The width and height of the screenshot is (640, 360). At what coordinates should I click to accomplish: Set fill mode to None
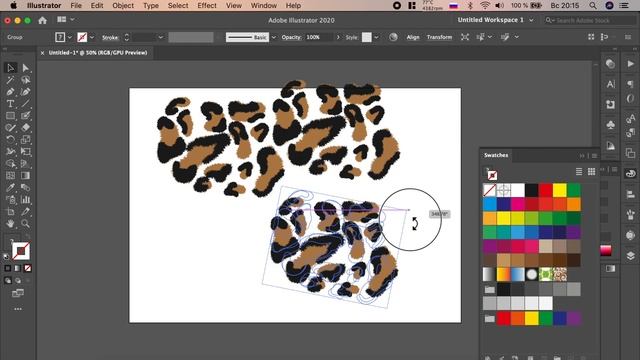[27, 268]
